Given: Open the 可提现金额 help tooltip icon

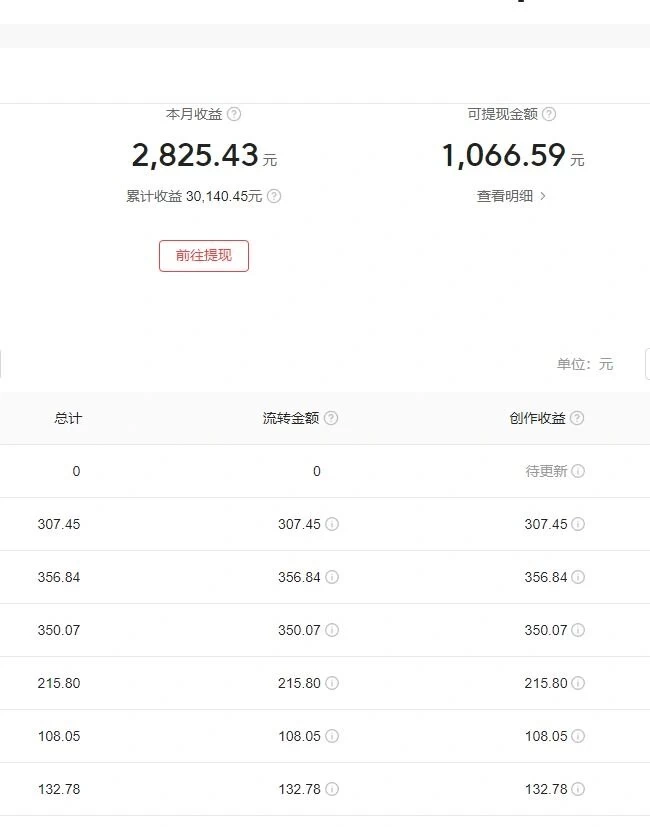Looking at the screenshot, I should coord(548,114).
